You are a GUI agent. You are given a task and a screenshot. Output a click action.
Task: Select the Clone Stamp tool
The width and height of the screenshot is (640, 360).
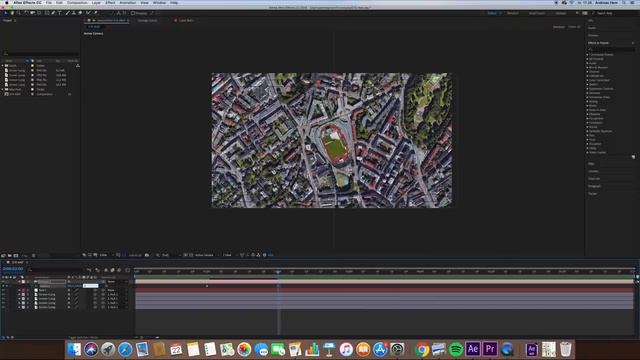(74, 13)
